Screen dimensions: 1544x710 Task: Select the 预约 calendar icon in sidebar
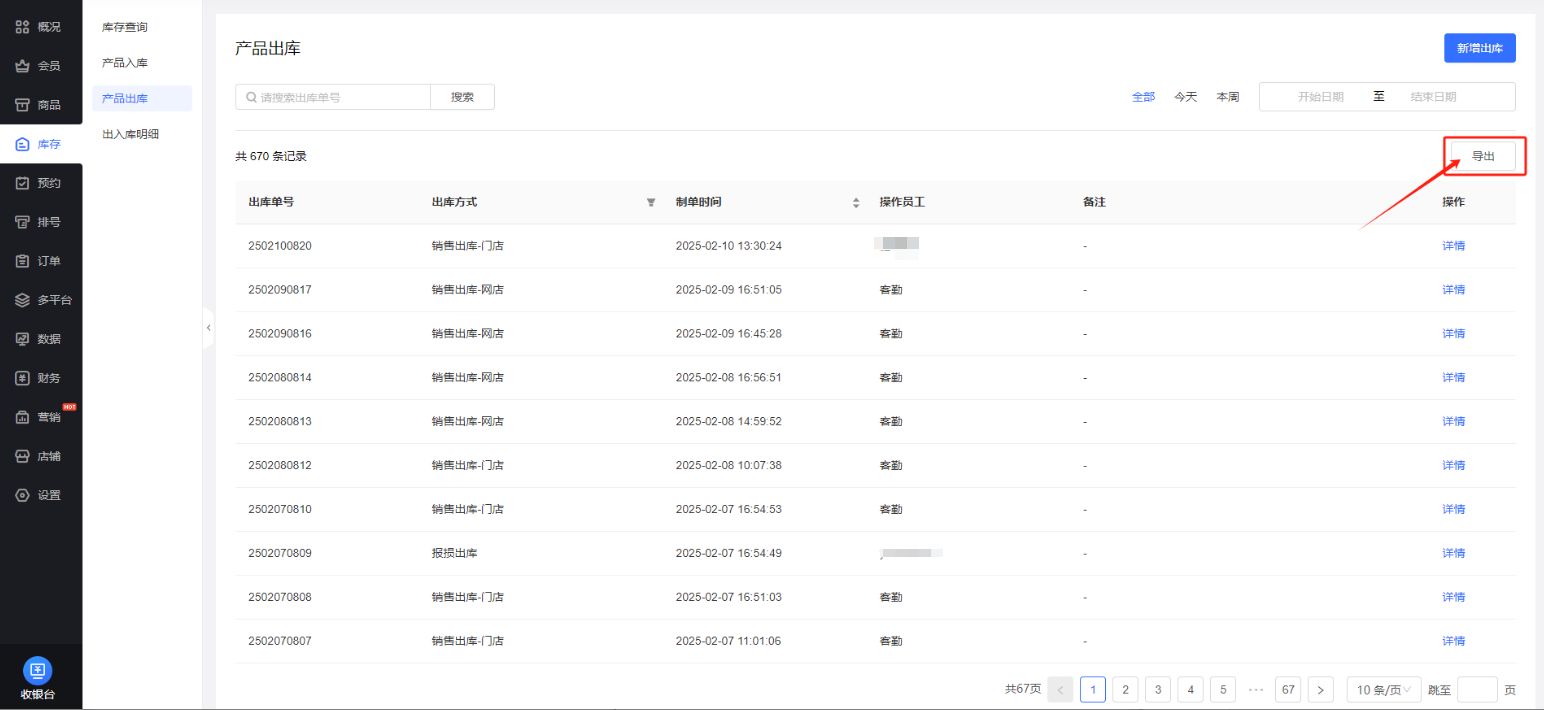(x=22, y=183)
